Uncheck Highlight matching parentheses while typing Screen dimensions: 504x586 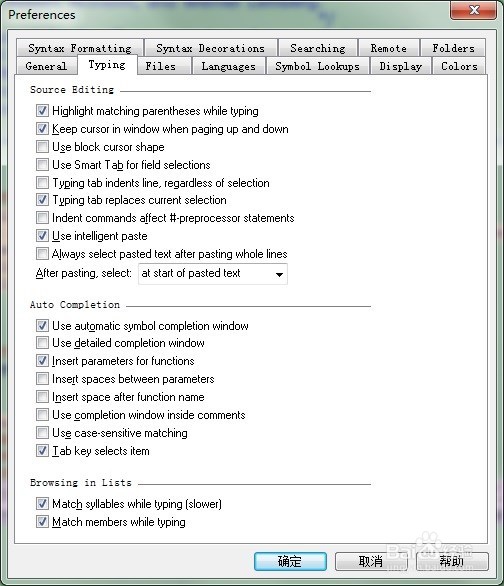coord(42,111)
